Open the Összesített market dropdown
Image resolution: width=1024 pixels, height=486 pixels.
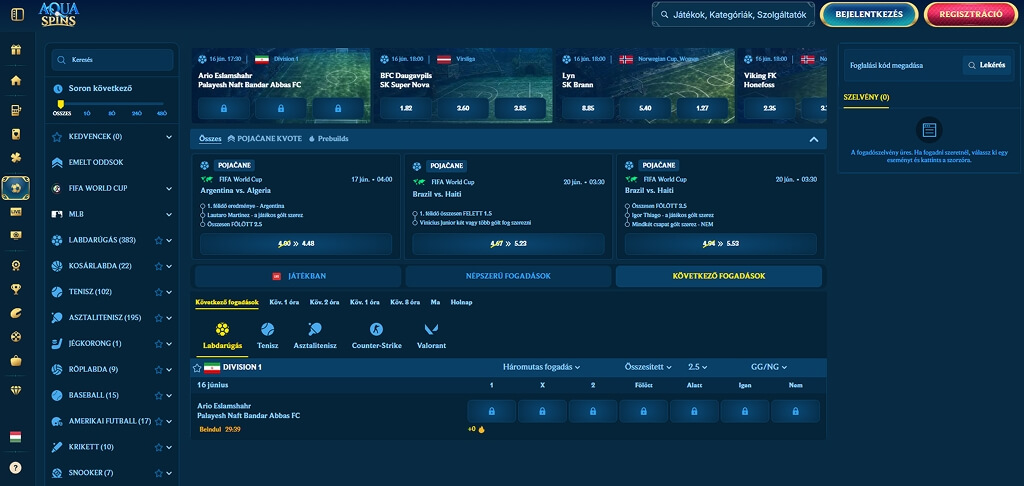pyautogui.click(x=648, y=367)
